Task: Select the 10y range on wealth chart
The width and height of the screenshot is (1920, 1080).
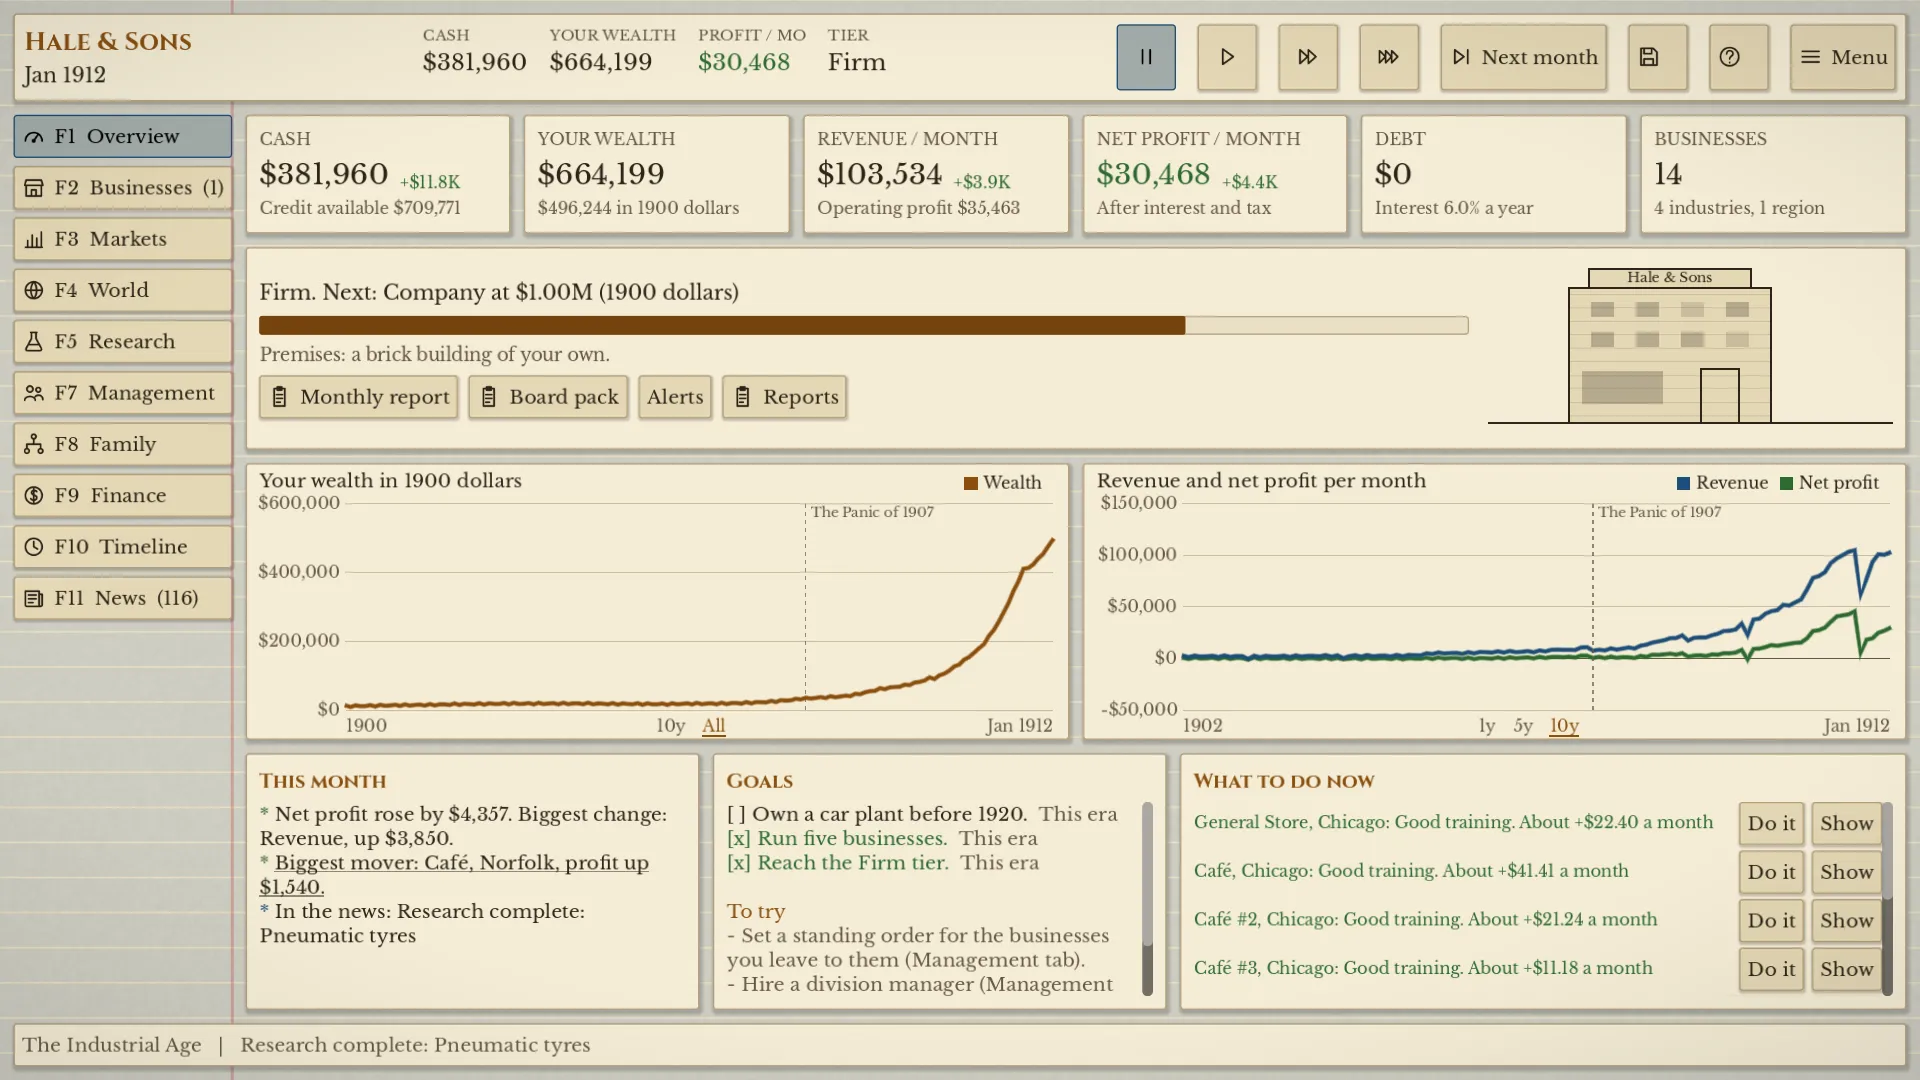Action: point(670,726)
